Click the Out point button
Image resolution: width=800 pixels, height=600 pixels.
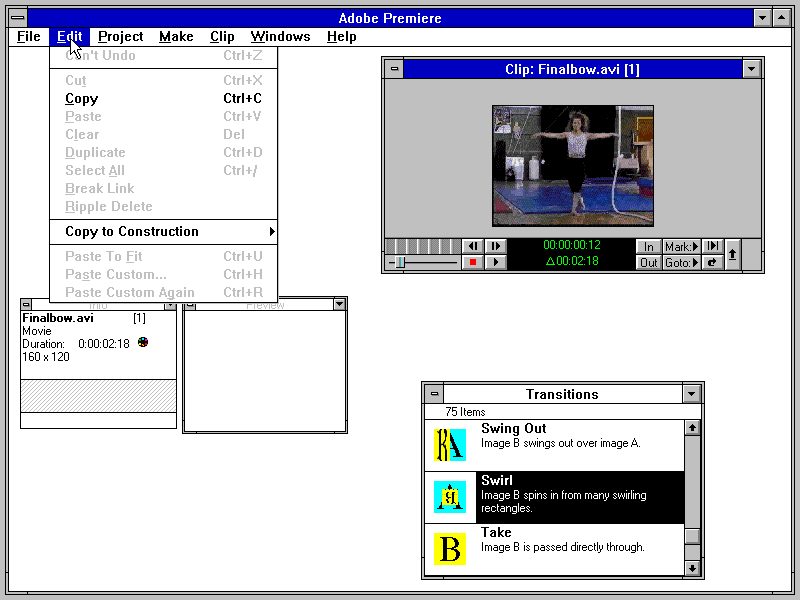[648, 263]
